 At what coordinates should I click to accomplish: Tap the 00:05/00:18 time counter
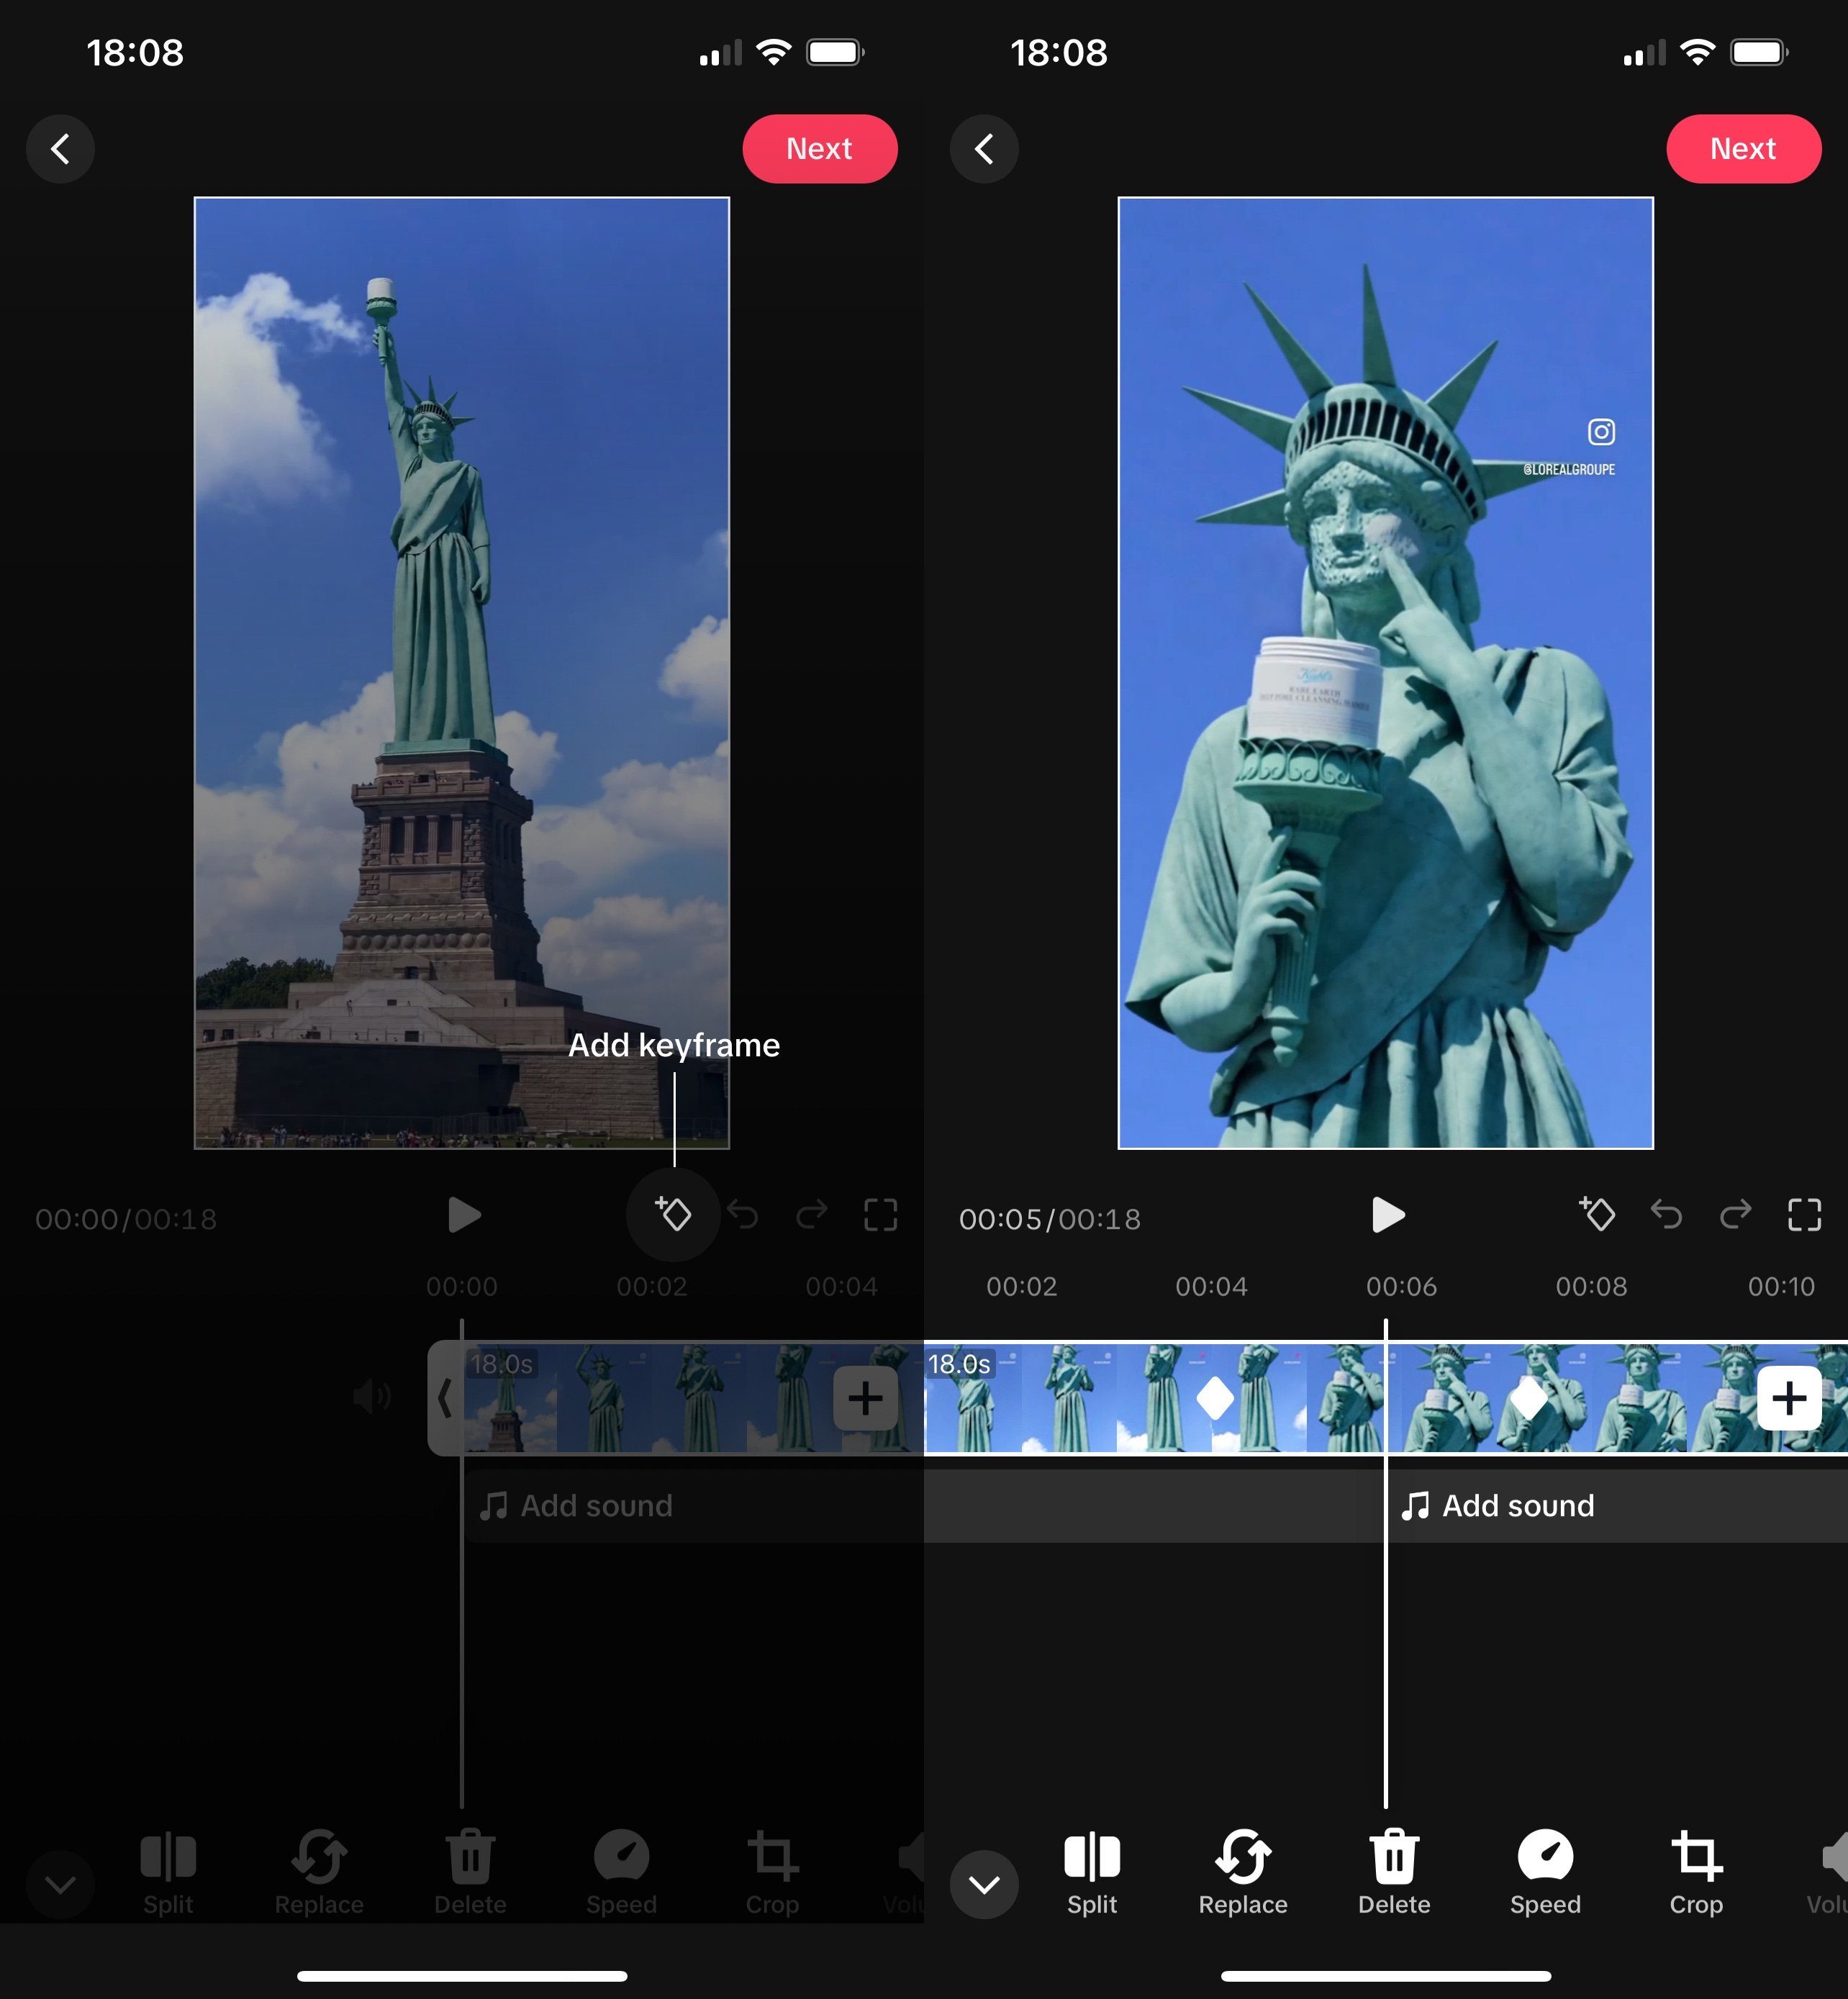pos(1050,1219)
